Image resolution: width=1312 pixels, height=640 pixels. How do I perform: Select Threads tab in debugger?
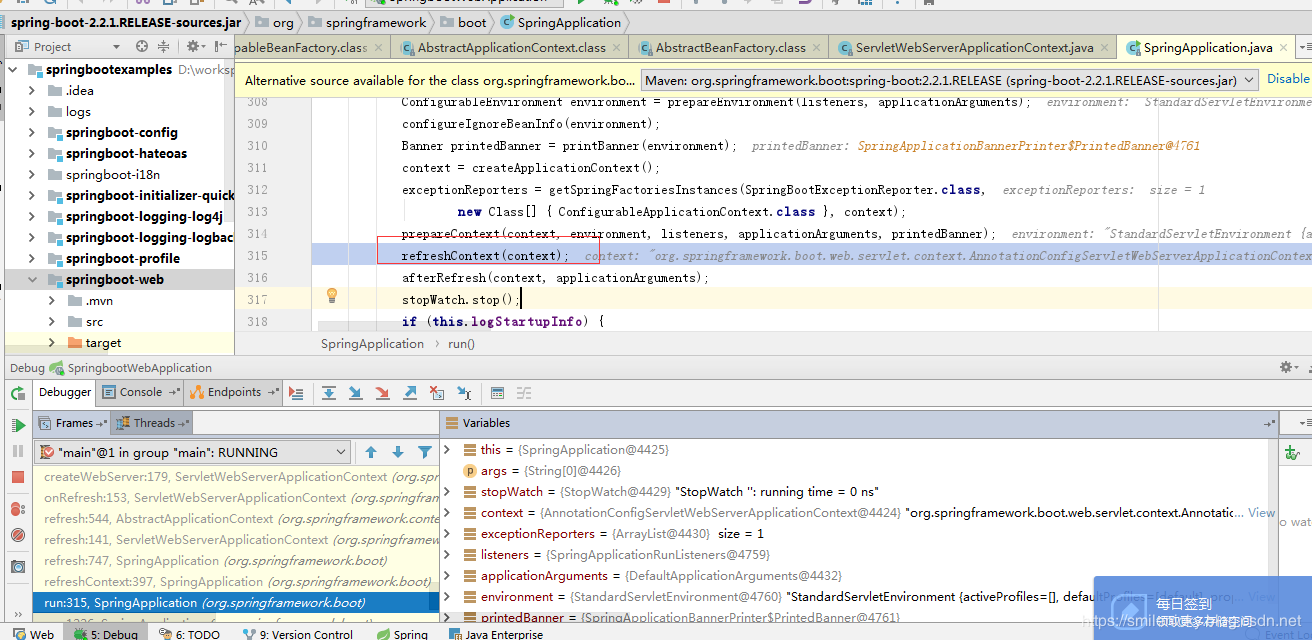point(152,423)
